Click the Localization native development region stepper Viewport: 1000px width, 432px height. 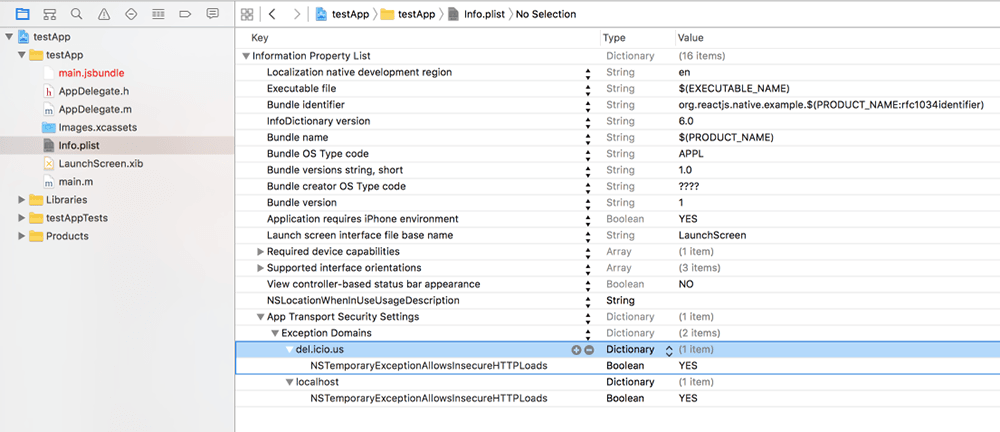tap(587, 73)
